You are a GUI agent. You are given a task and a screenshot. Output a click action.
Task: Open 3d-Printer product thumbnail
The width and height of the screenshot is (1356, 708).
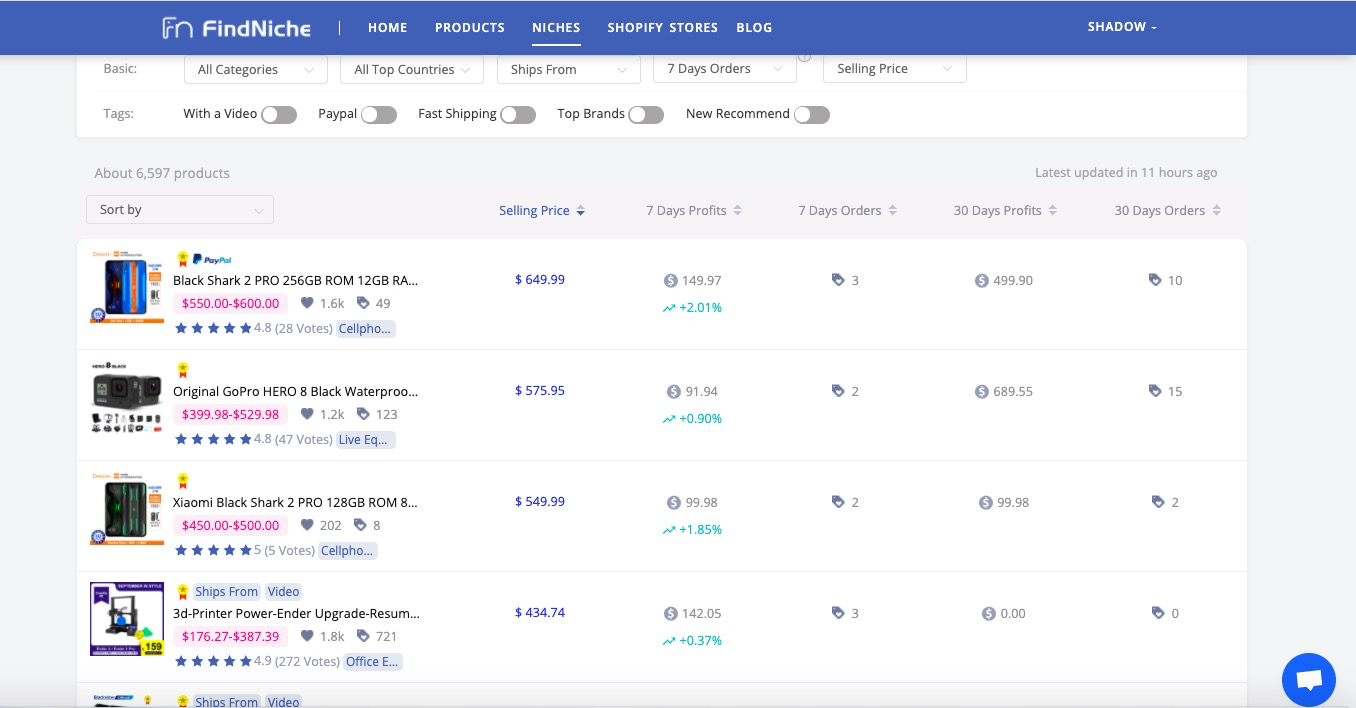tap(127, 620)
